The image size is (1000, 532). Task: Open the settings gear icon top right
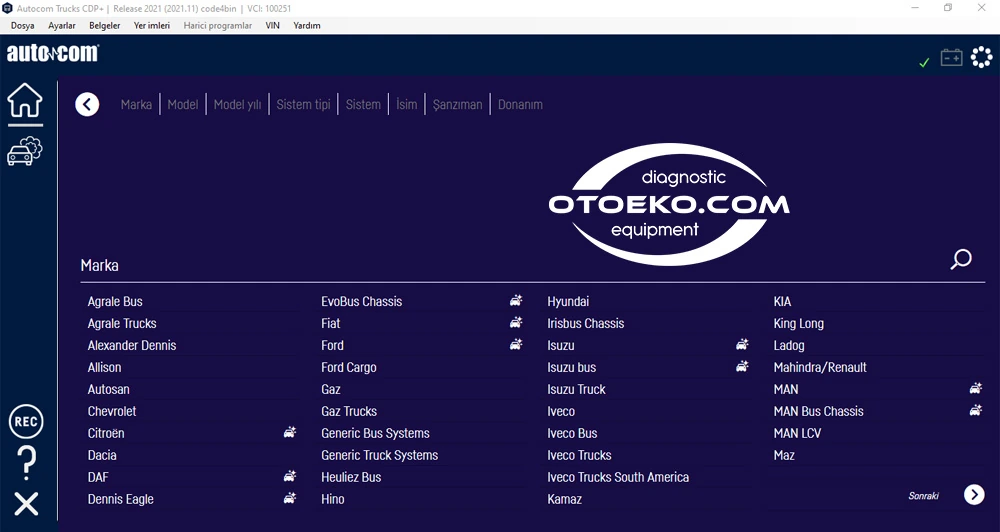(x=982, y=57)
